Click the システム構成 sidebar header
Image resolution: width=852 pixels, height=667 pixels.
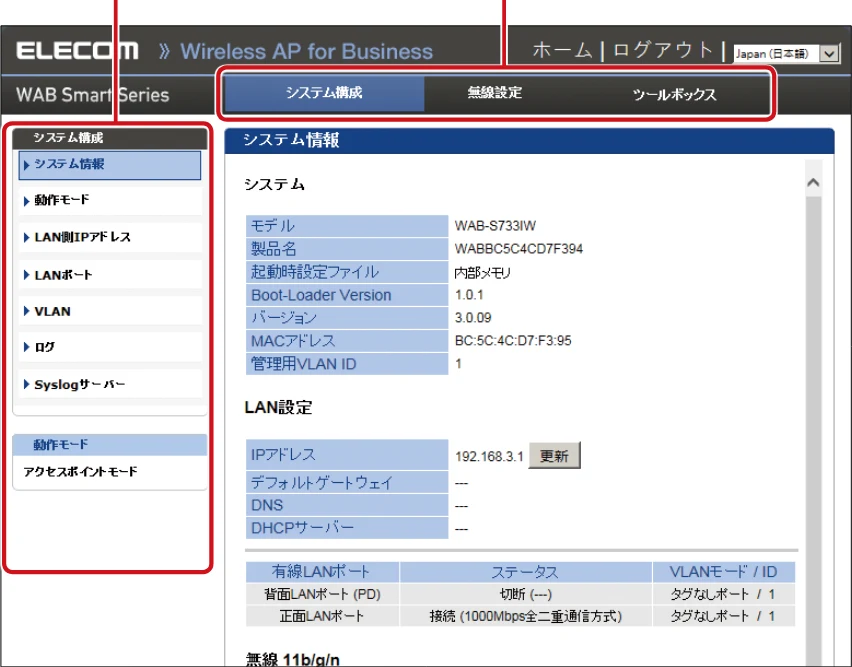tap(110, 138)
